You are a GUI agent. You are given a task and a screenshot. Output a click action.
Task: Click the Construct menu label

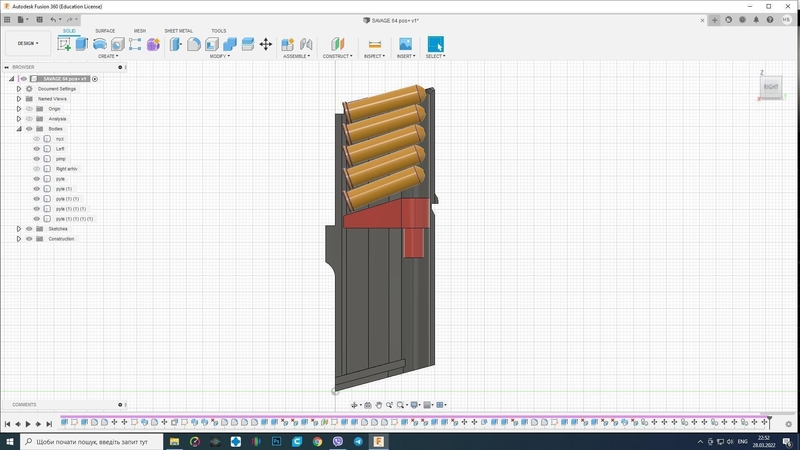point(338,56)
